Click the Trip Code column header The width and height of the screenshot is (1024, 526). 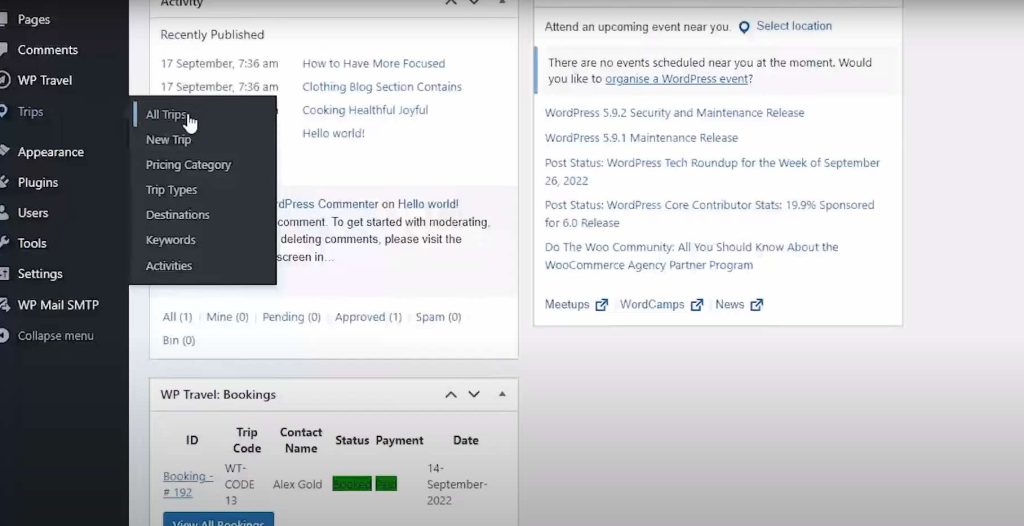point(247,440)
